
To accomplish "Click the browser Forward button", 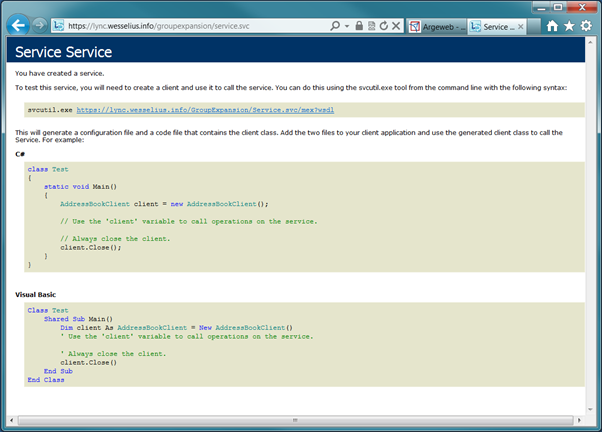I will pos(41,24).
